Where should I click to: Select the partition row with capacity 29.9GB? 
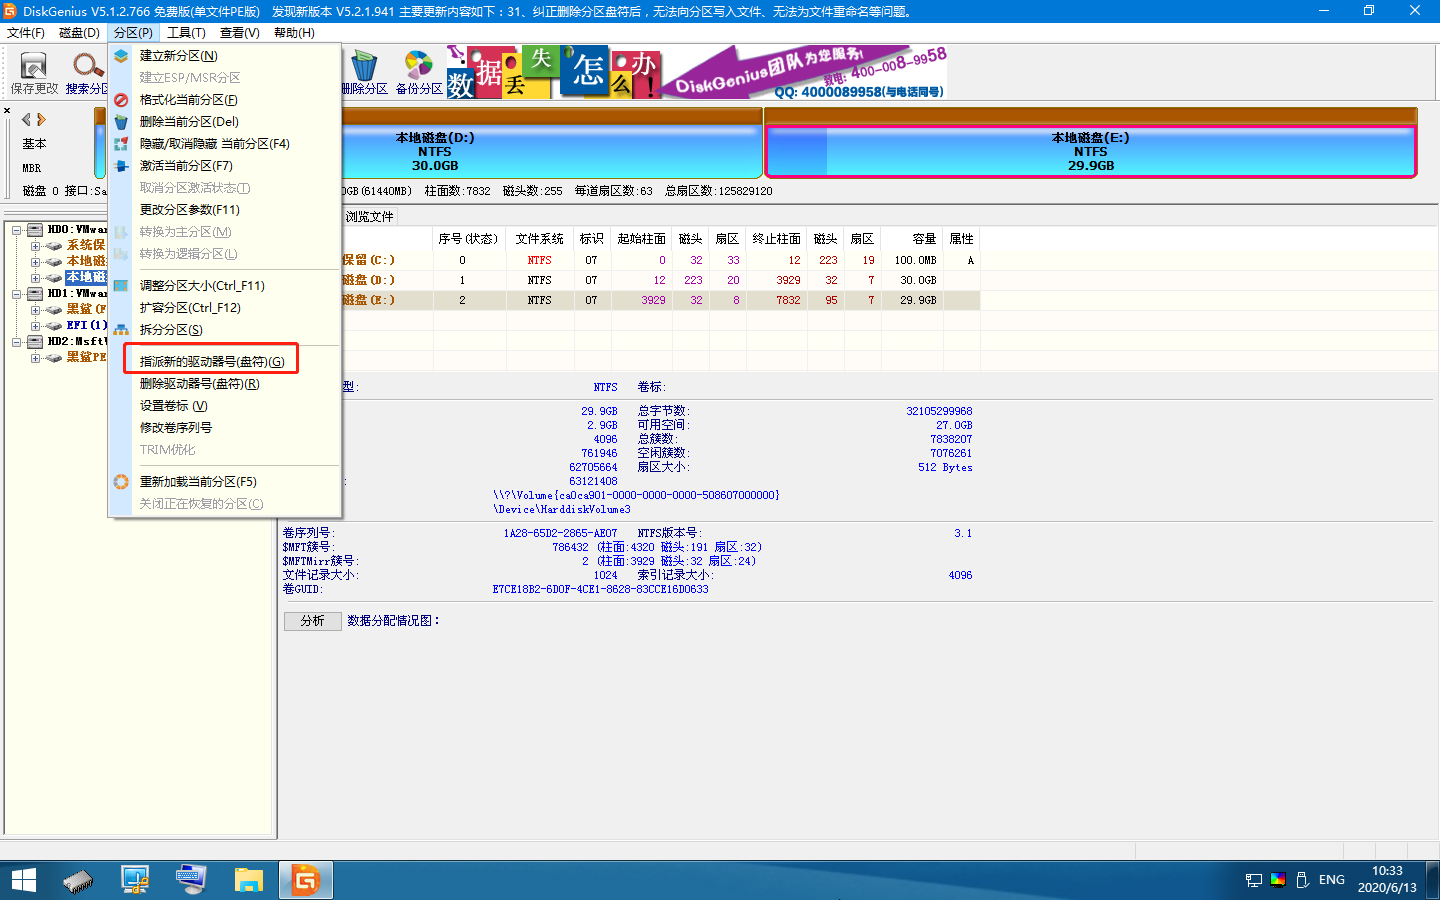[x=660, y=300]
